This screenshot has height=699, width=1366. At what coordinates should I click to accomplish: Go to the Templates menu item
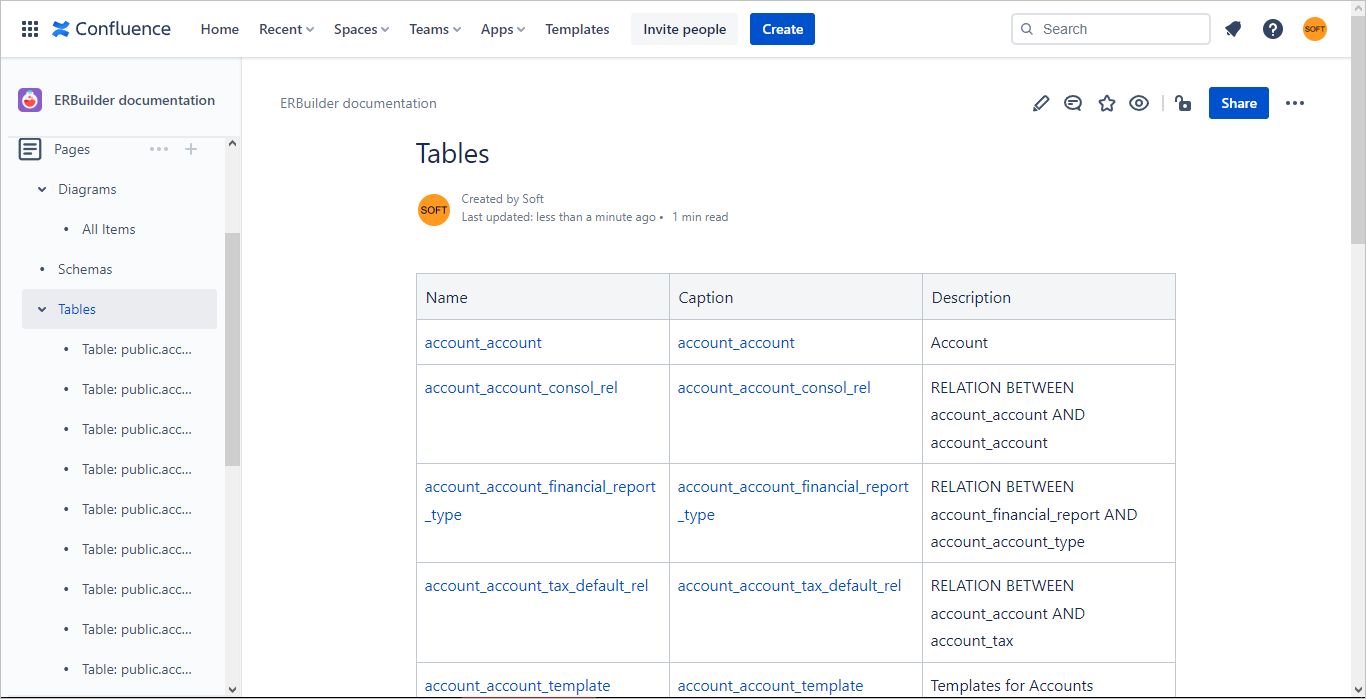pyautogui.click(x=577, y=29)
